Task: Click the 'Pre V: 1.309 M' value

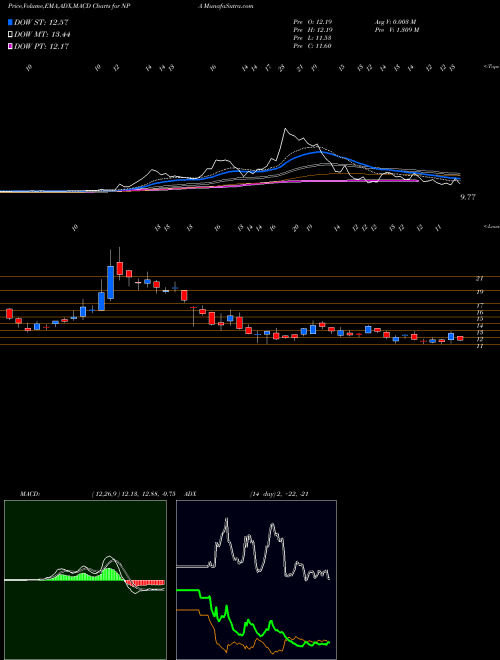Action: tap(397, 29)
